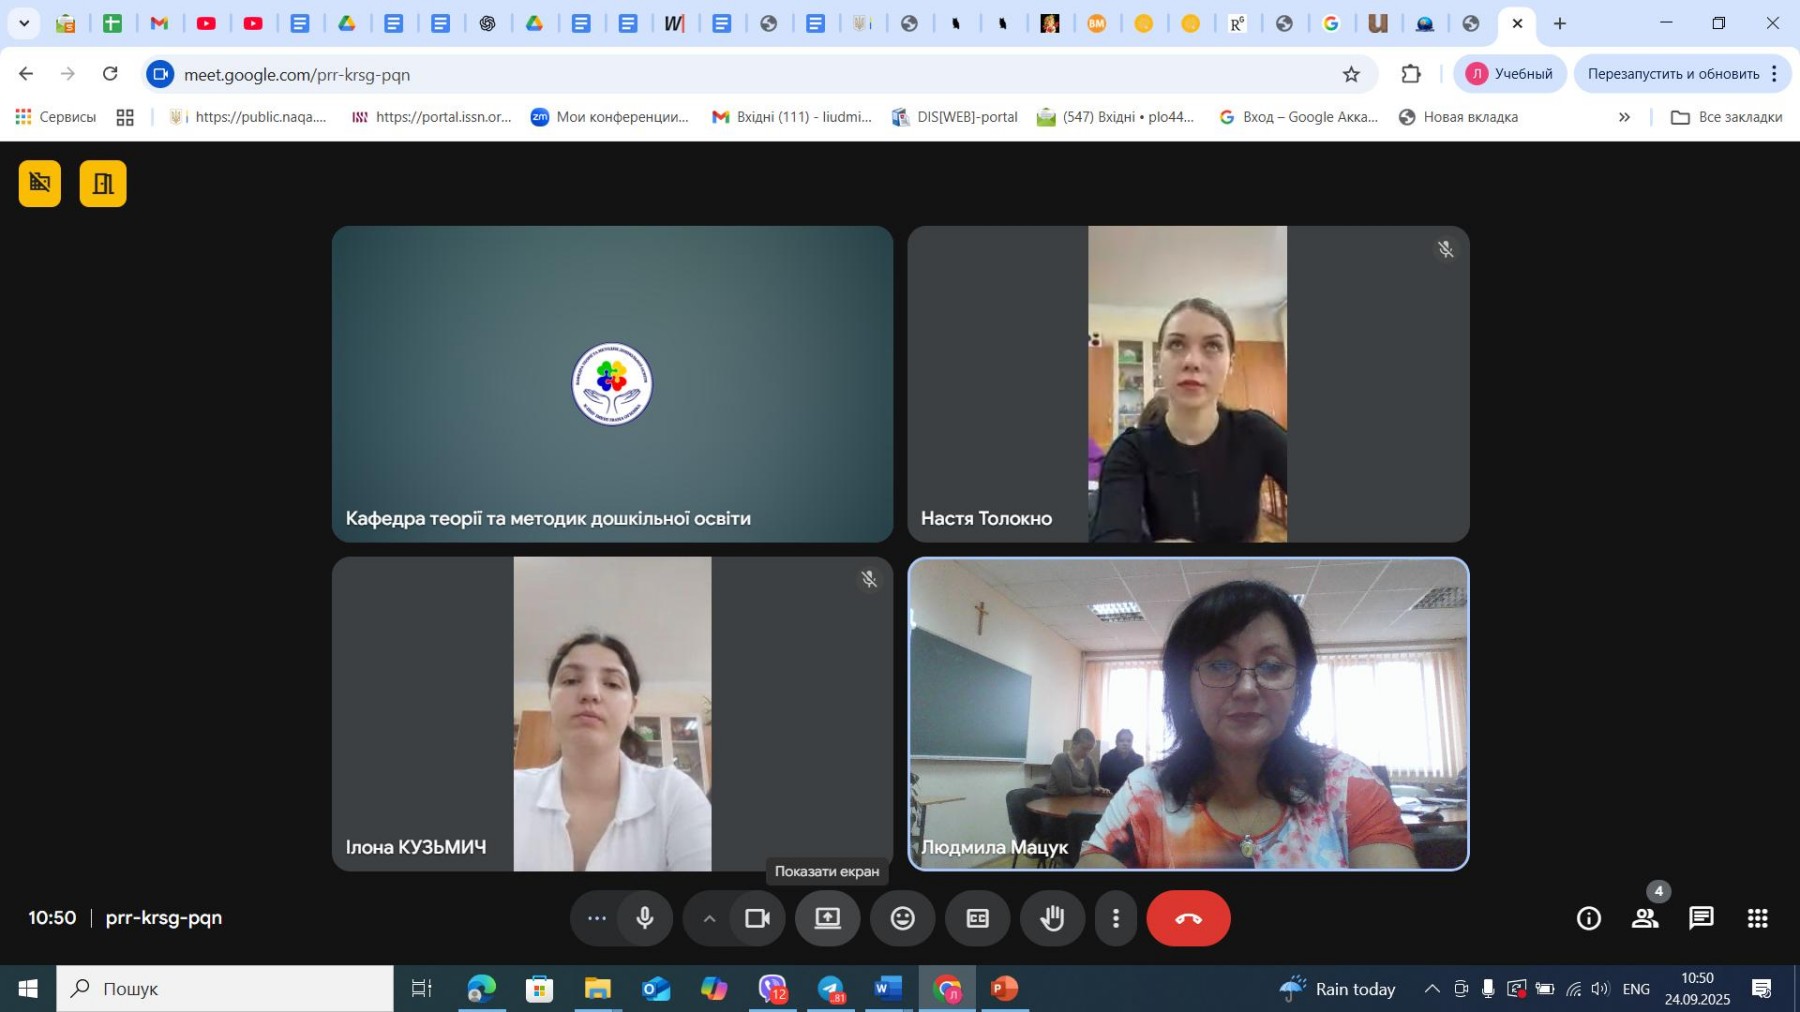The width and height of the screenshot is (1800, 1012).
Task: Open the audio settings ellipsis button
Action: [597, 918]
